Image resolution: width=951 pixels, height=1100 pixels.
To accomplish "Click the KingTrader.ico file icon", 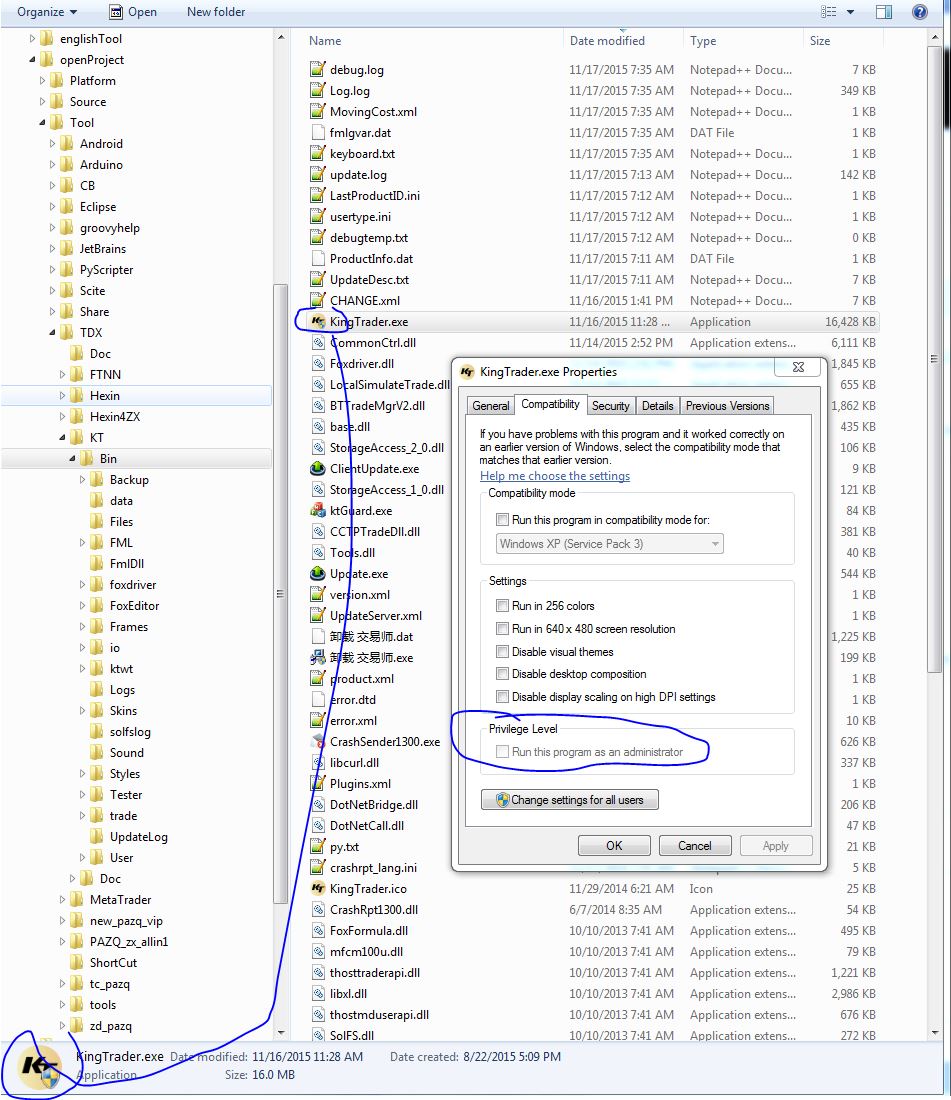I will click(318, 889).
